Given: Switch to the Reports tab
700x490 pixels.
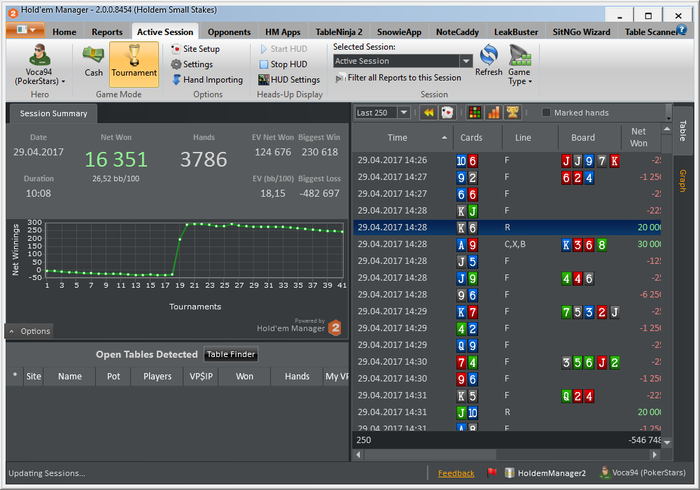Looking at the screenshot, I should [x=107, y=32].
